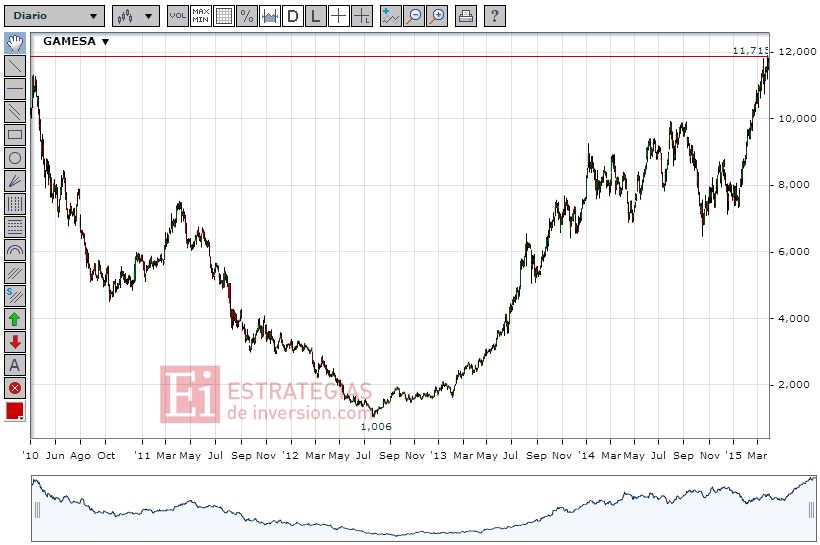The width and height of the screenshot is (820, 545).
Task: Toggle the VOL volume indicator
Action: point(178,16)
